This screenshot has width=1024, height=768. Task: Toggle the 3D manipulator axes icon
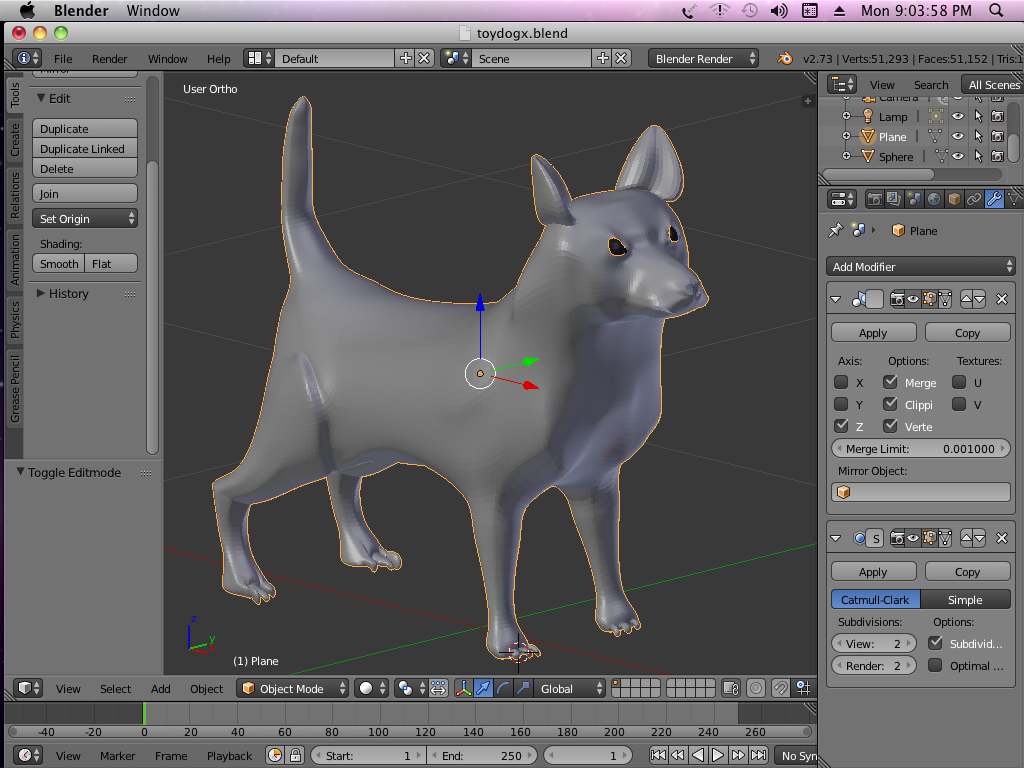click(464, 688)
